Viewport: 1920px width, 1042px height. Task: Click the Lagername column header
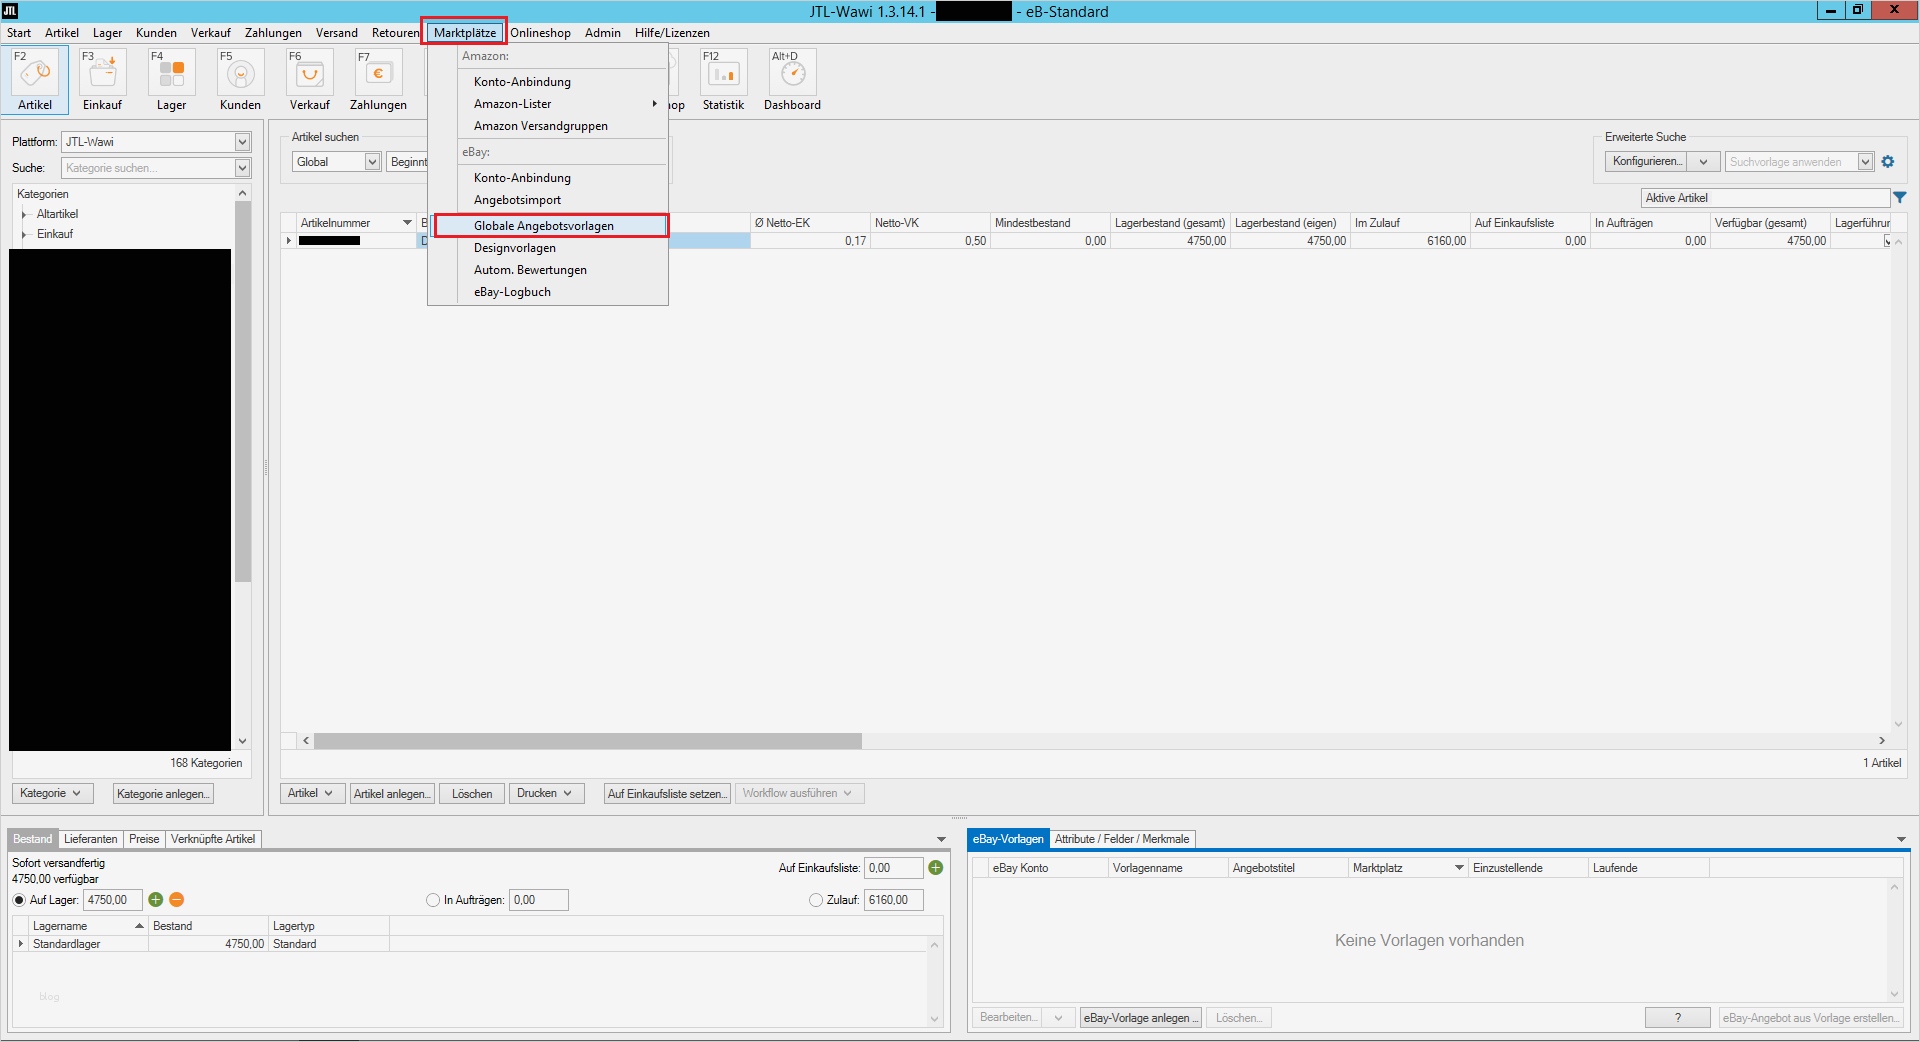click(89, 926)
